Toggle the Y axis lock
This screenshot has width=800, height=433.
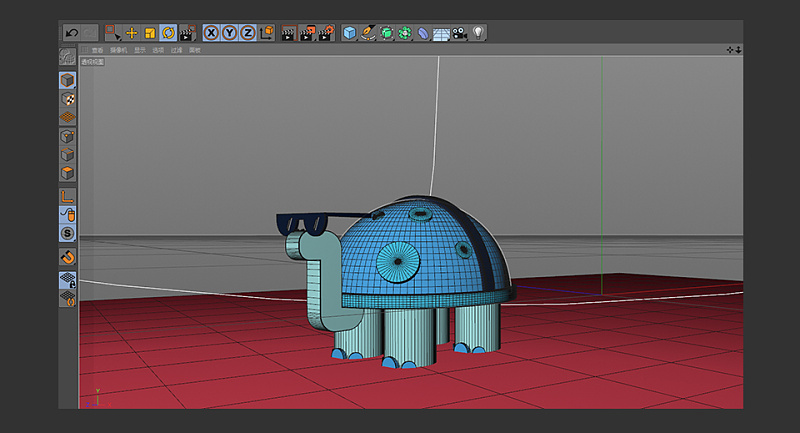click(229, 33)
